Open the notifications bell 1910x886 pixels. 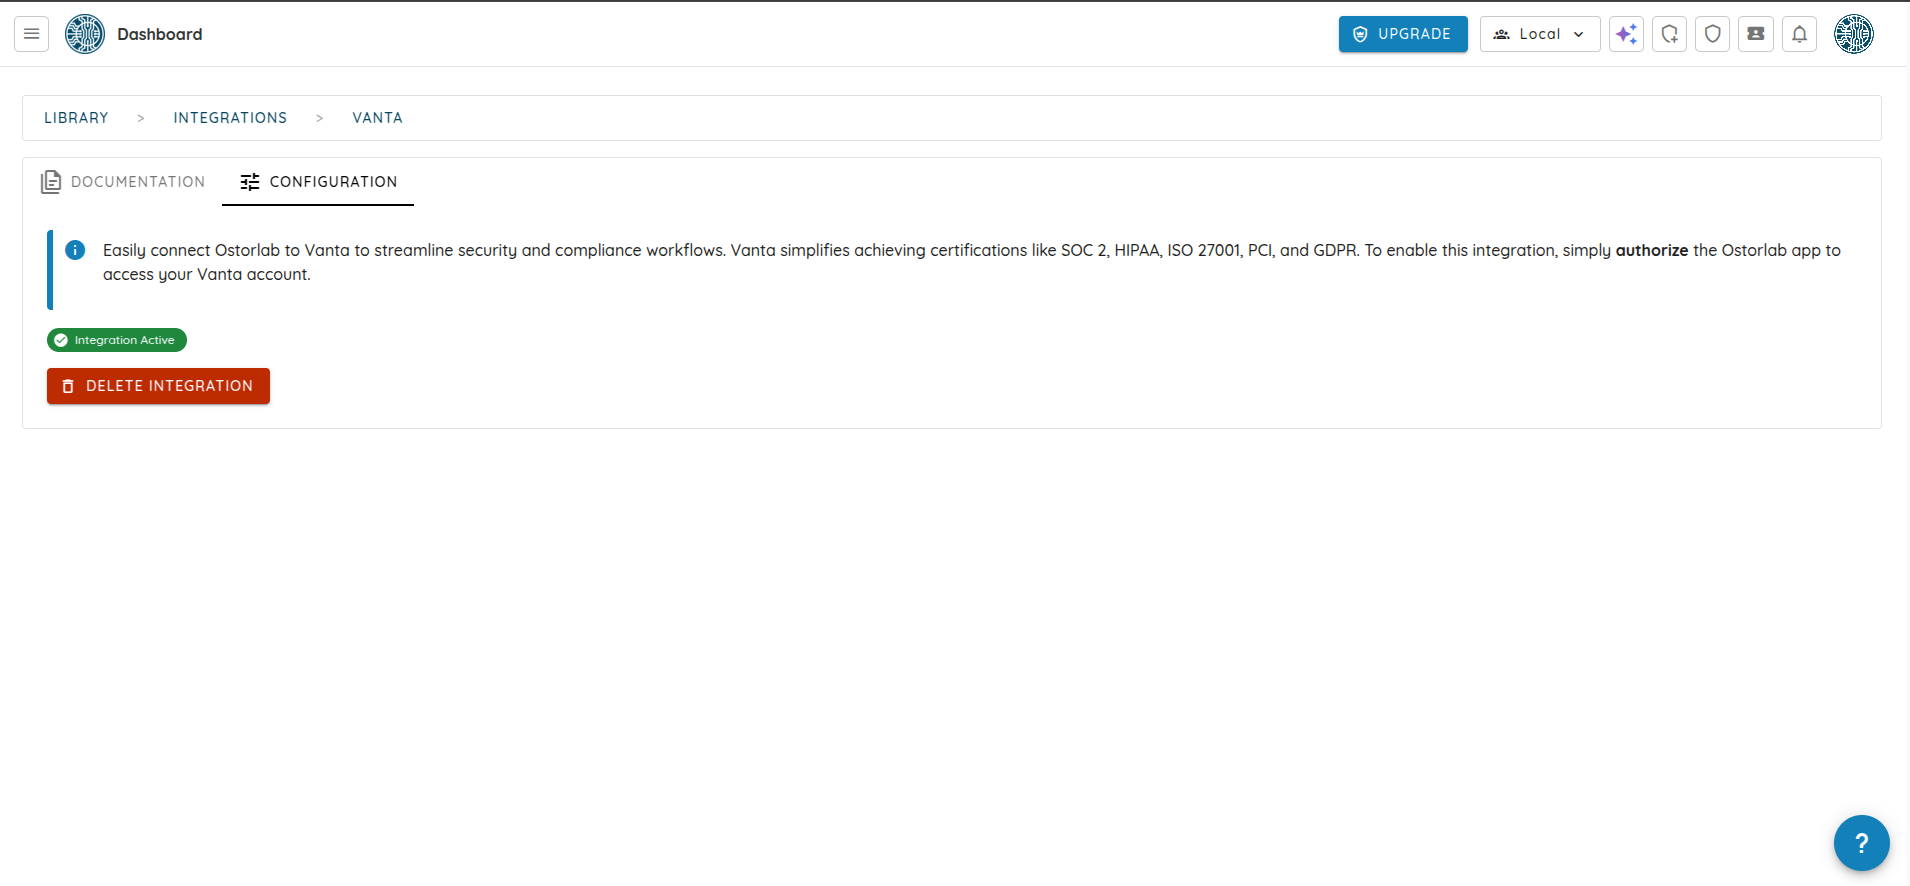(x=1799, y=34)
